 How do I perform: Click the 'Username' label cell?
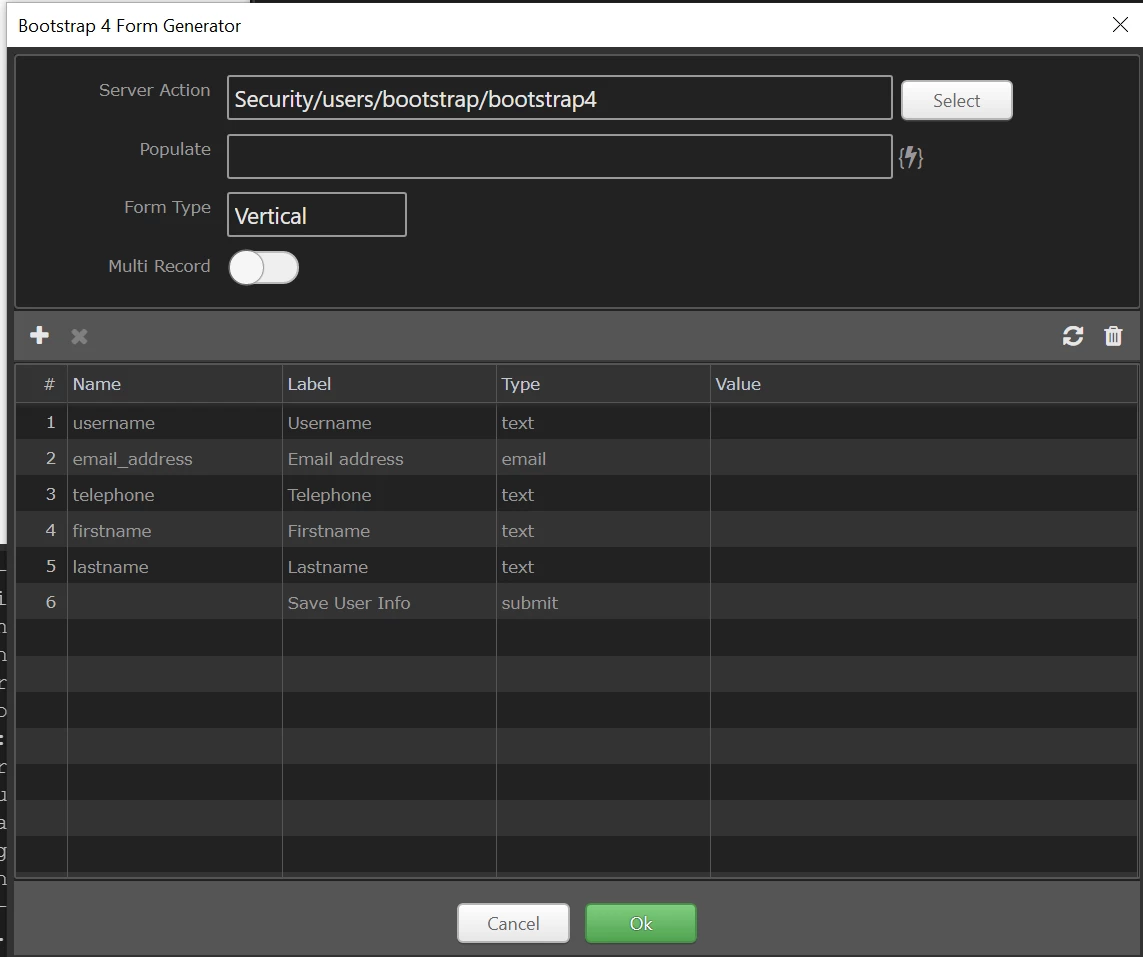click(389, 422)
